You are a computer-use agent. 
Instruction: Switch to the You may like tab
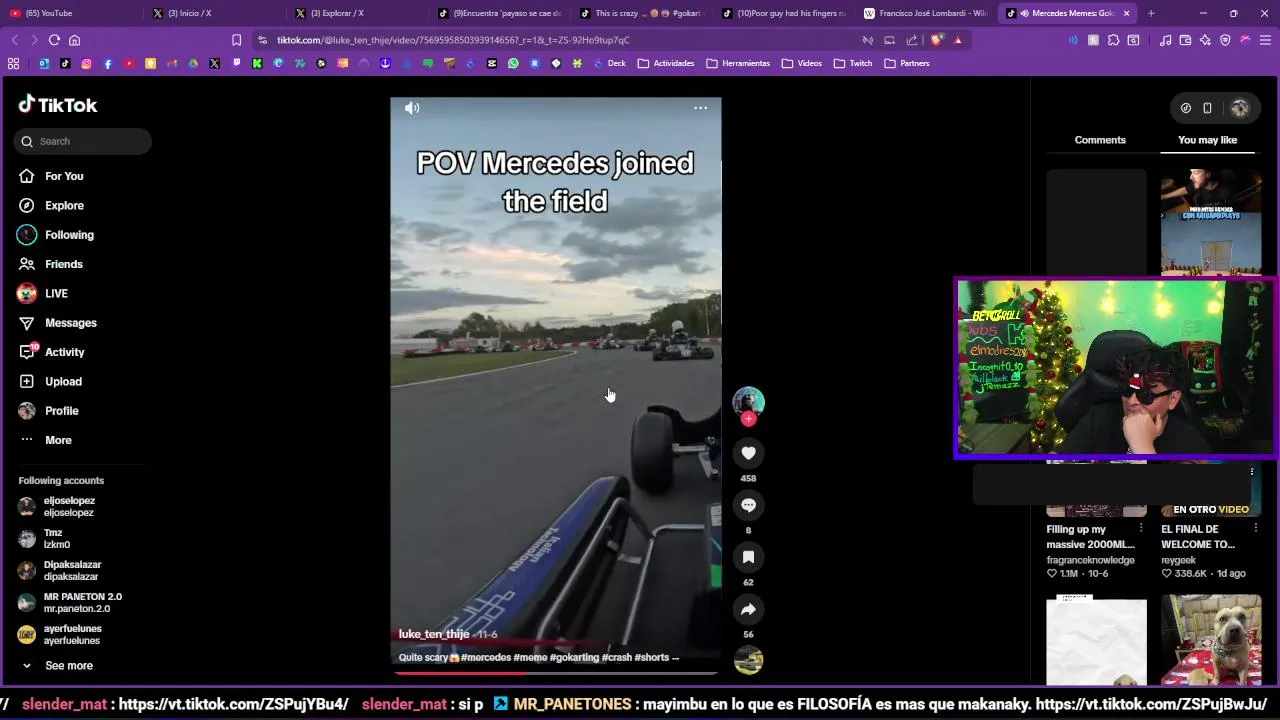point(1207,140)
